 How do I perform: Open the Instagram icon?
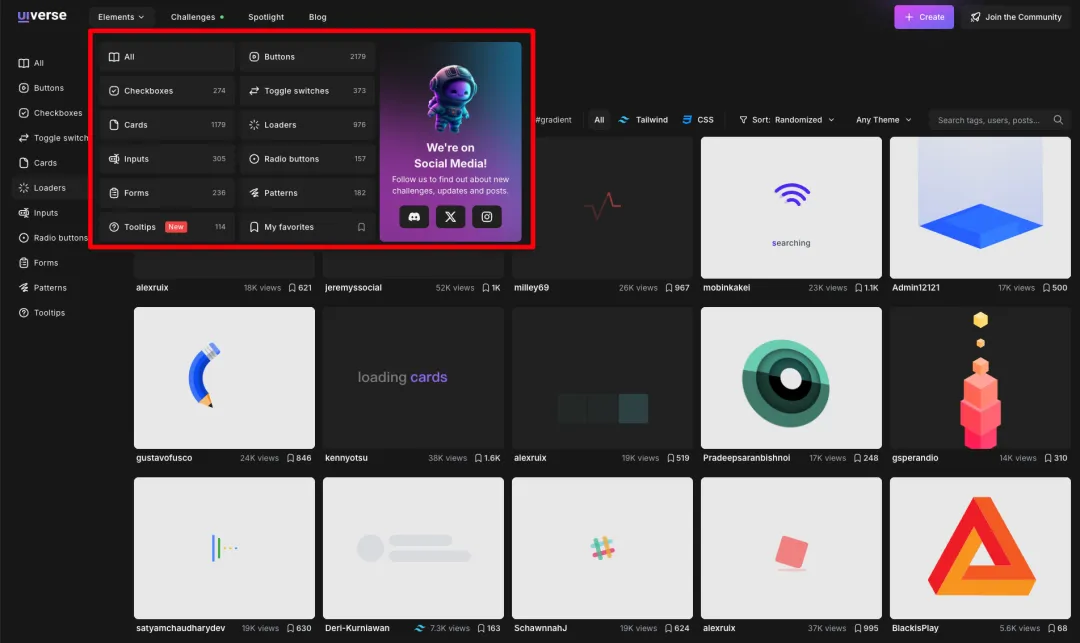point(487,216)
